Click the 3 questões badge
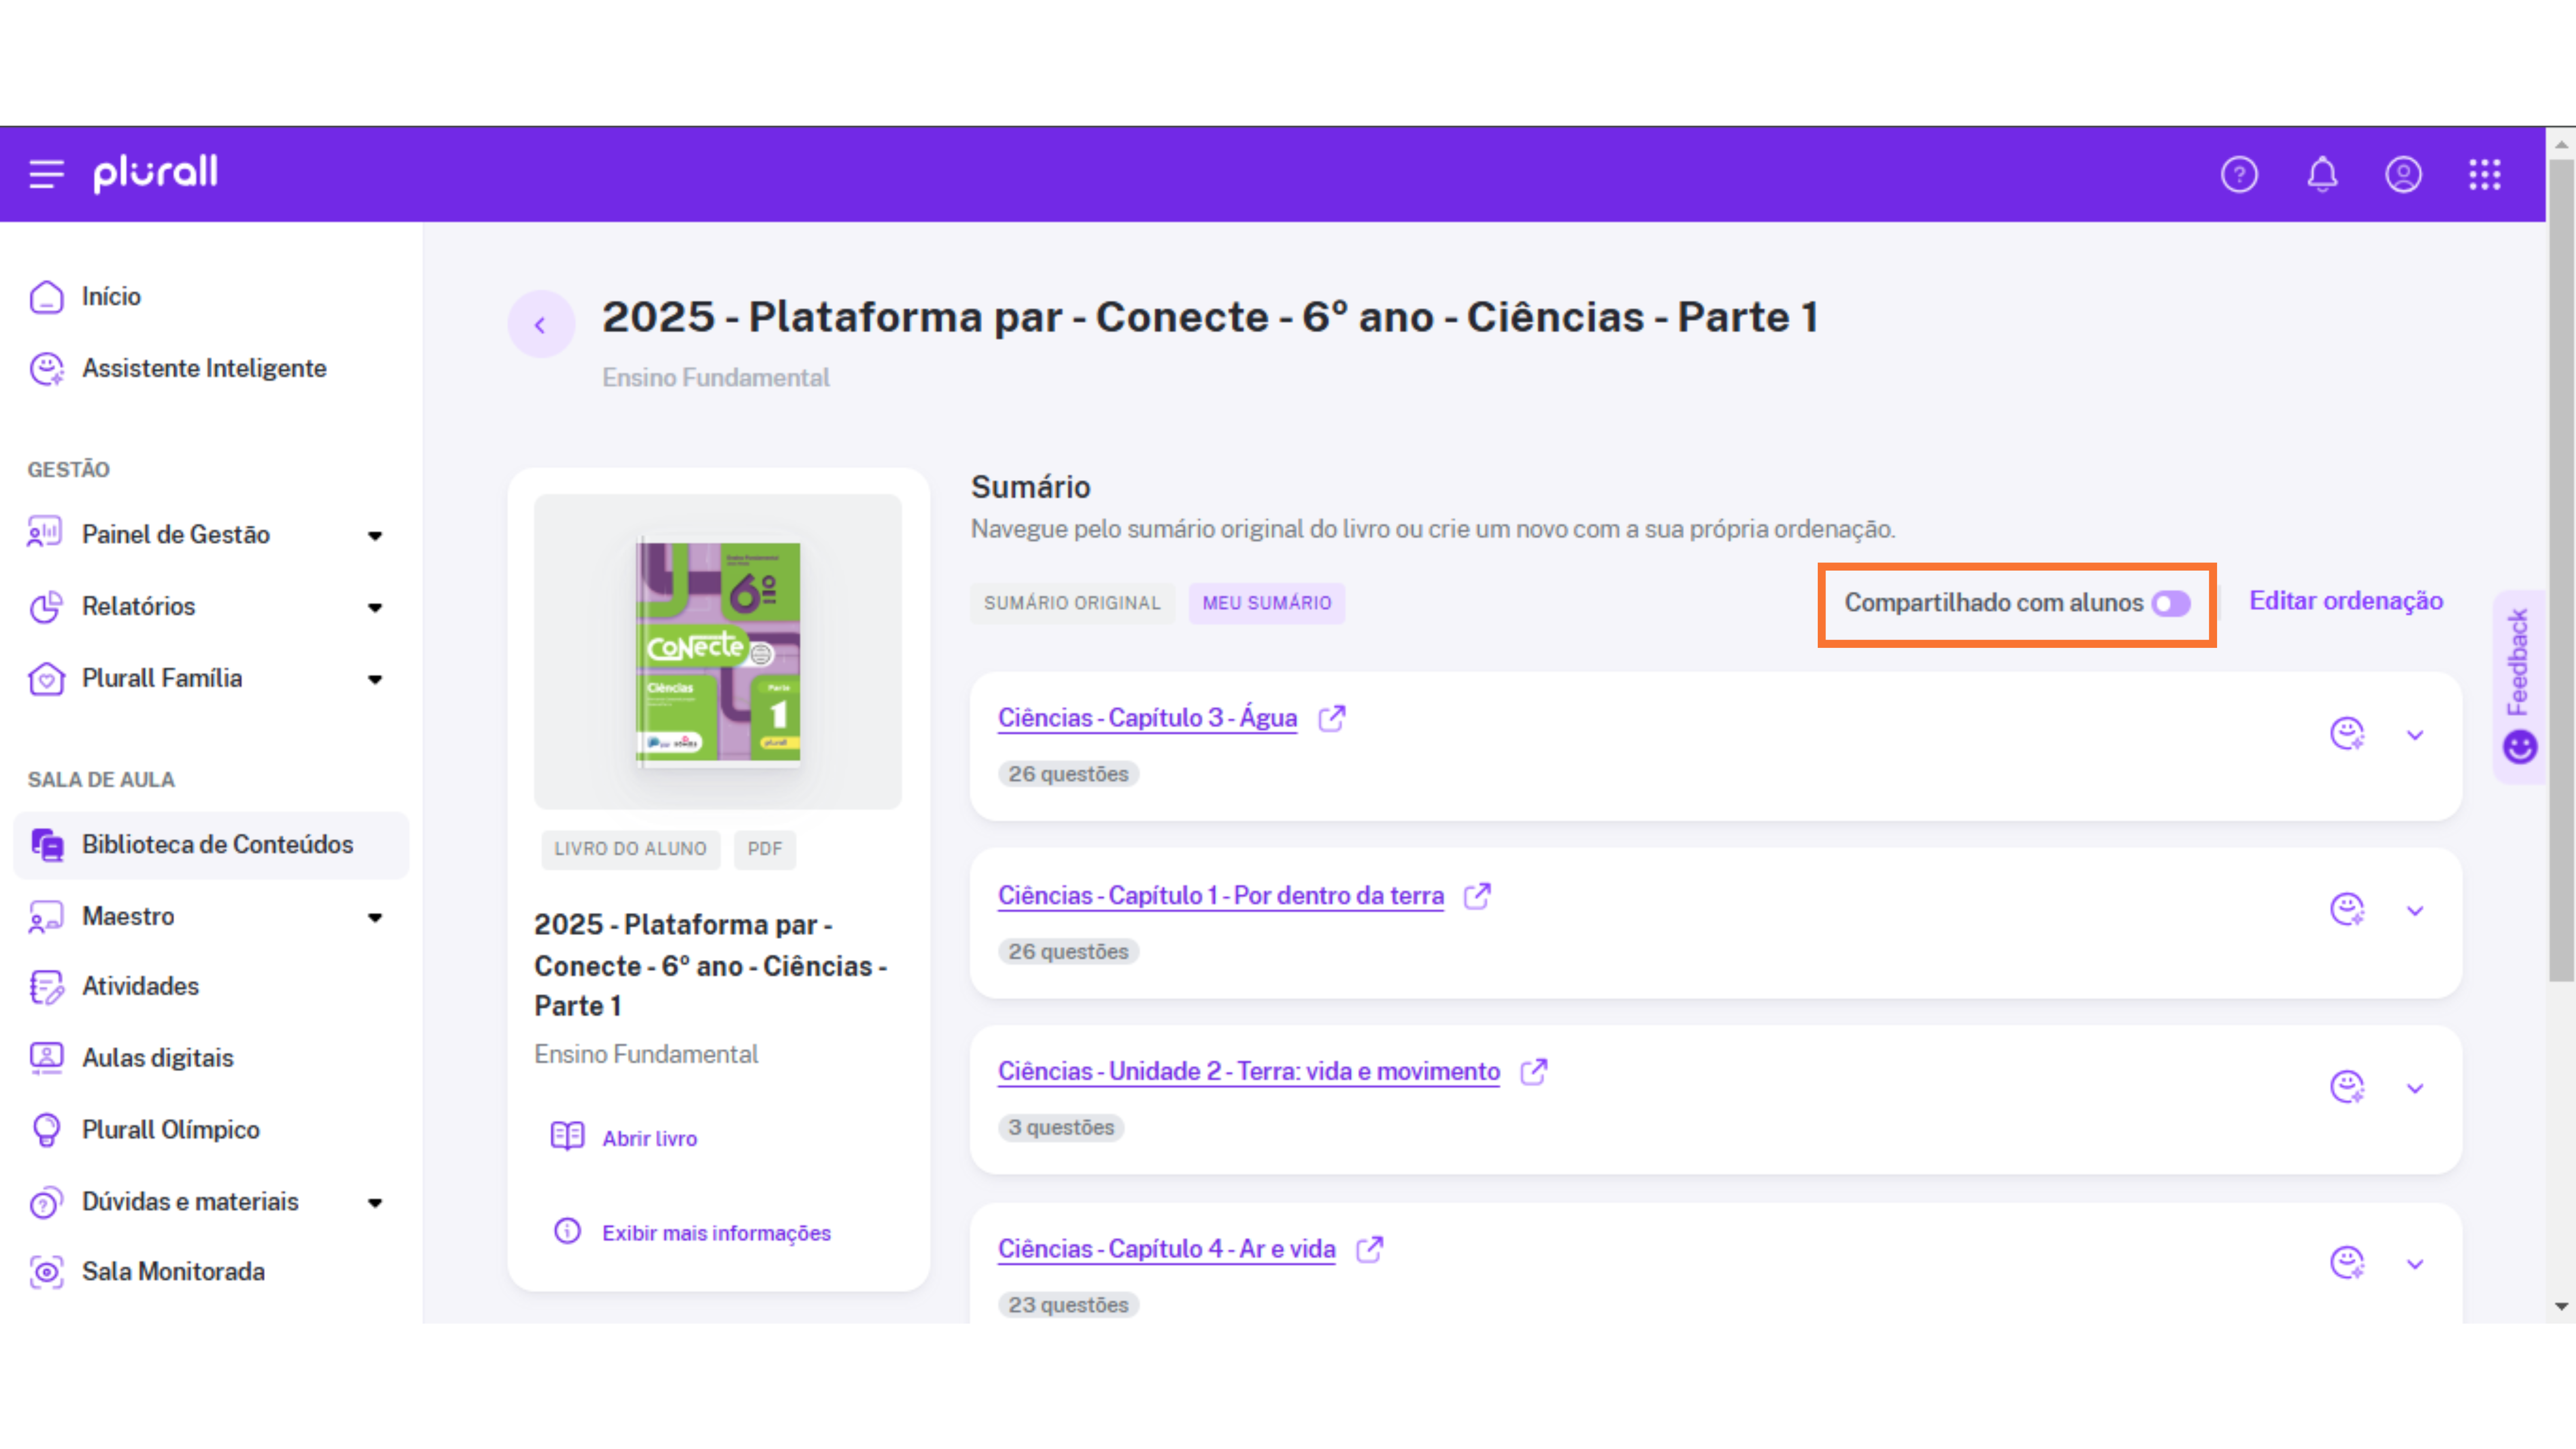The image size is (2576, 1449). click(x=1061, y=1127)
